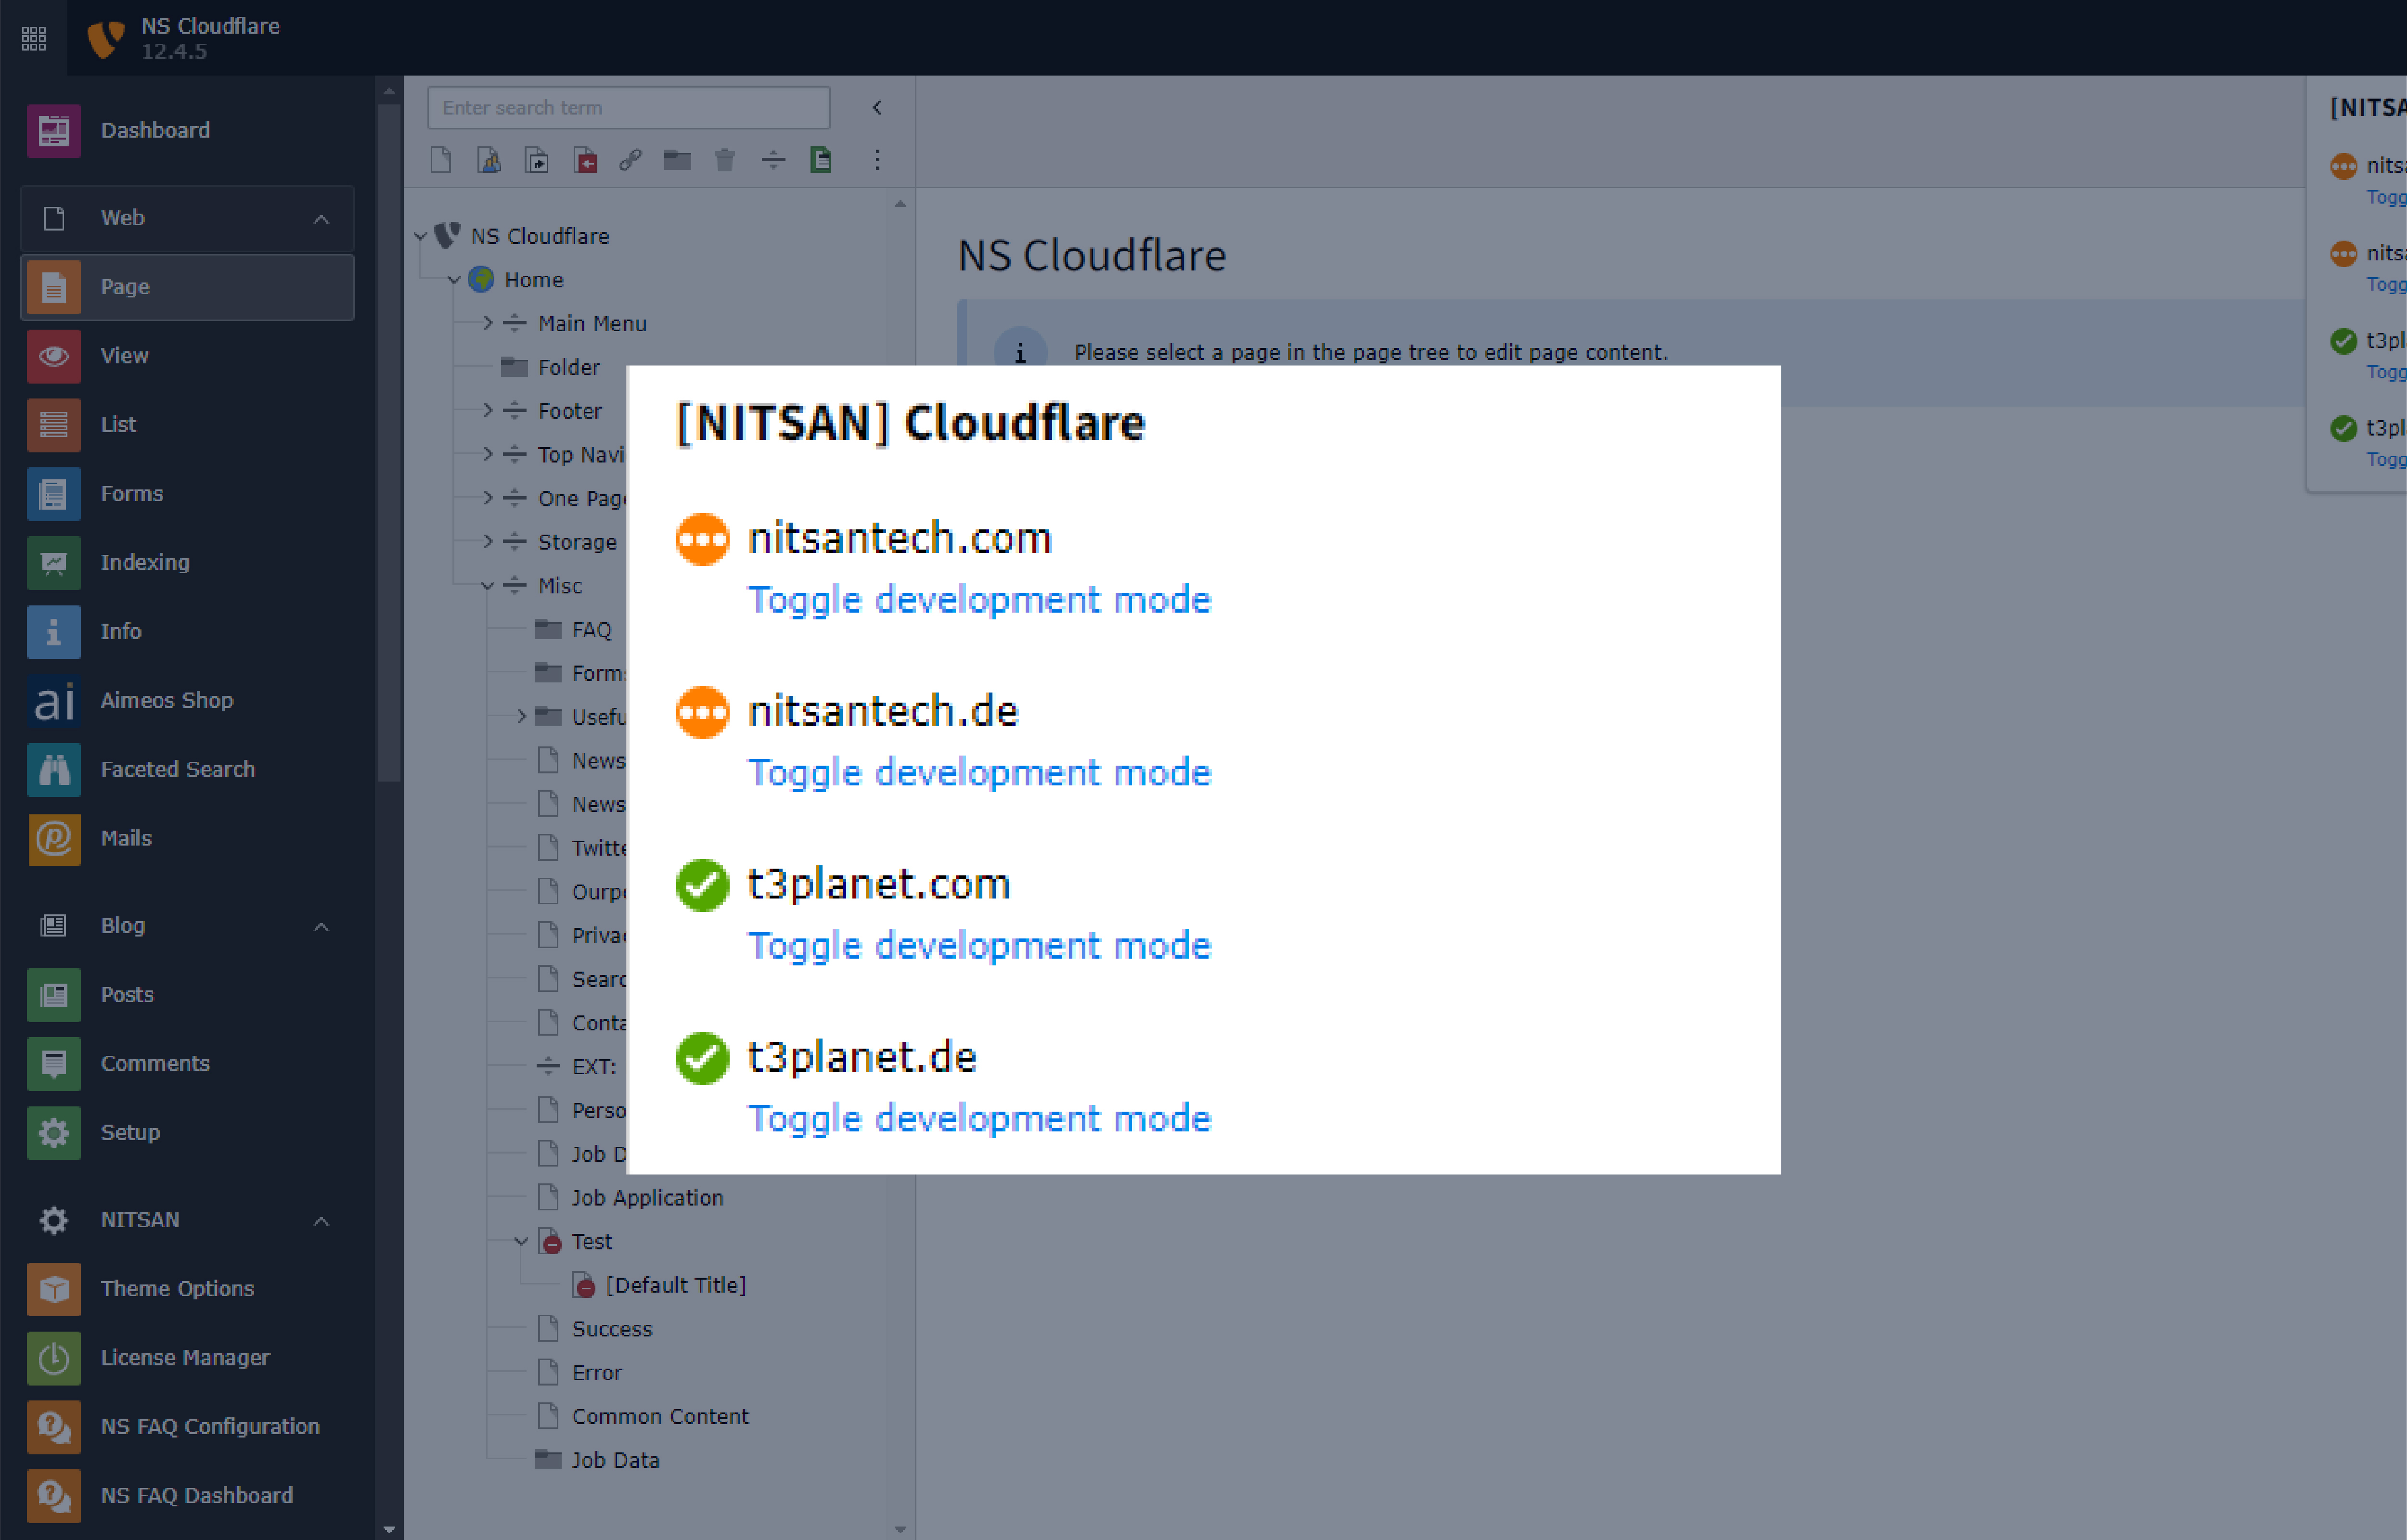Collapse the page tree panel with the arrow
This screenshot has height=1540, width=2407.
coord(877,108)
